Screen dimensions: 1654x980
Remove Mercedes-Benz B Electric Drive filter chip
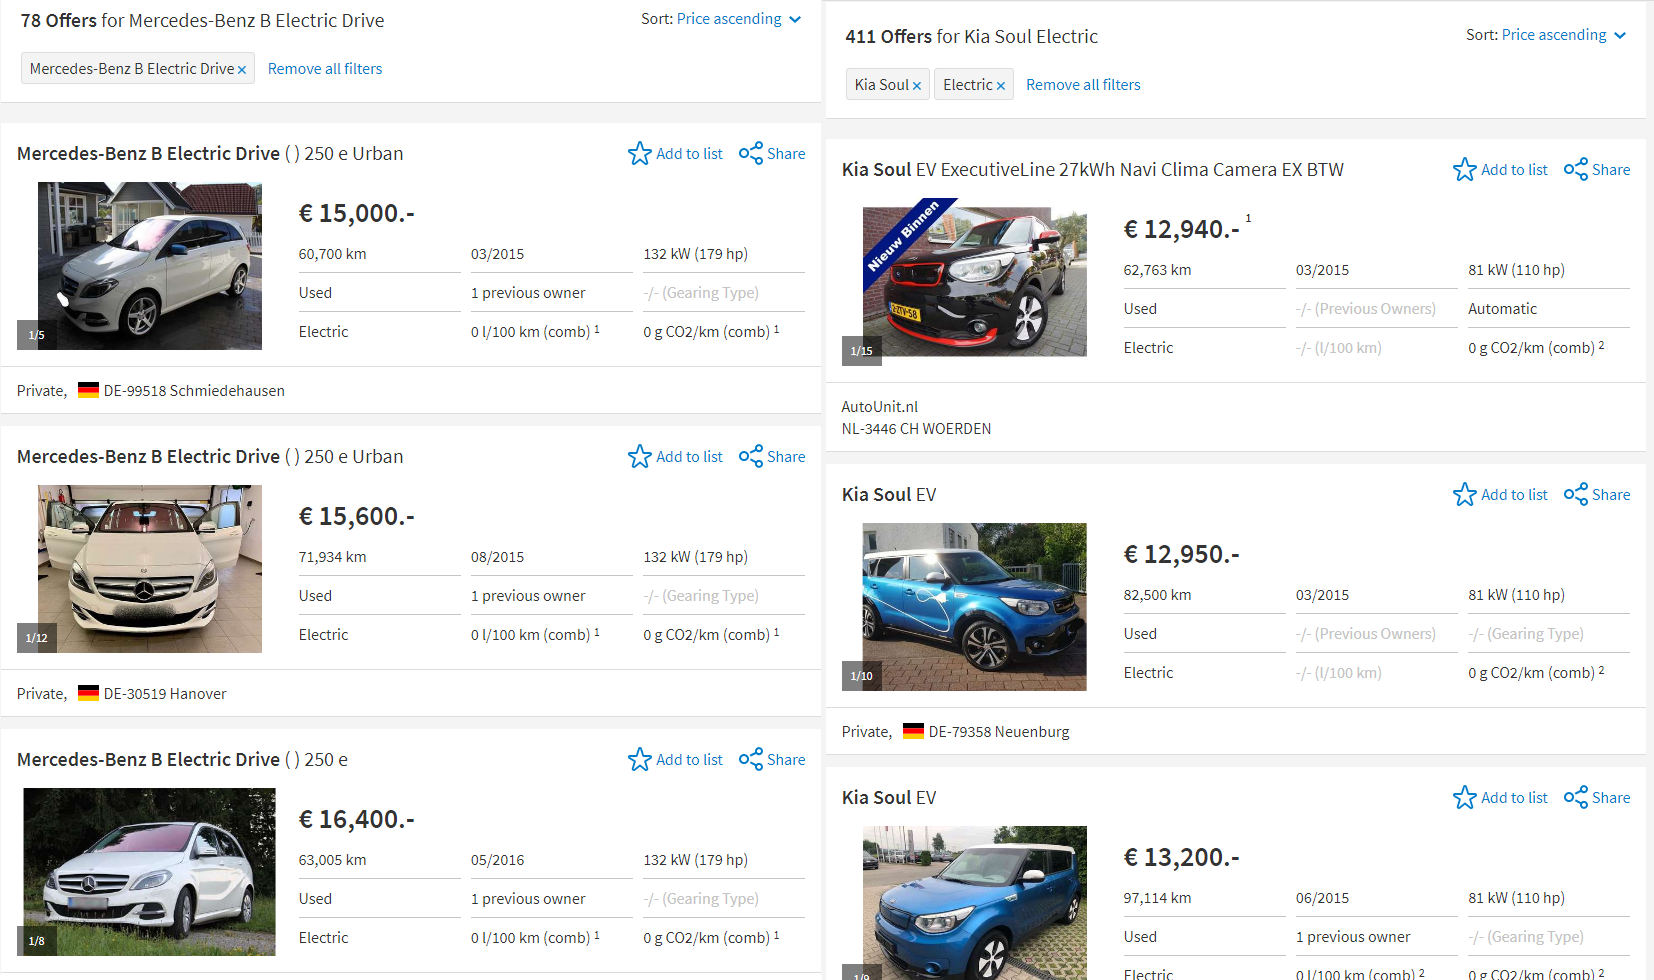pos(242,70)
